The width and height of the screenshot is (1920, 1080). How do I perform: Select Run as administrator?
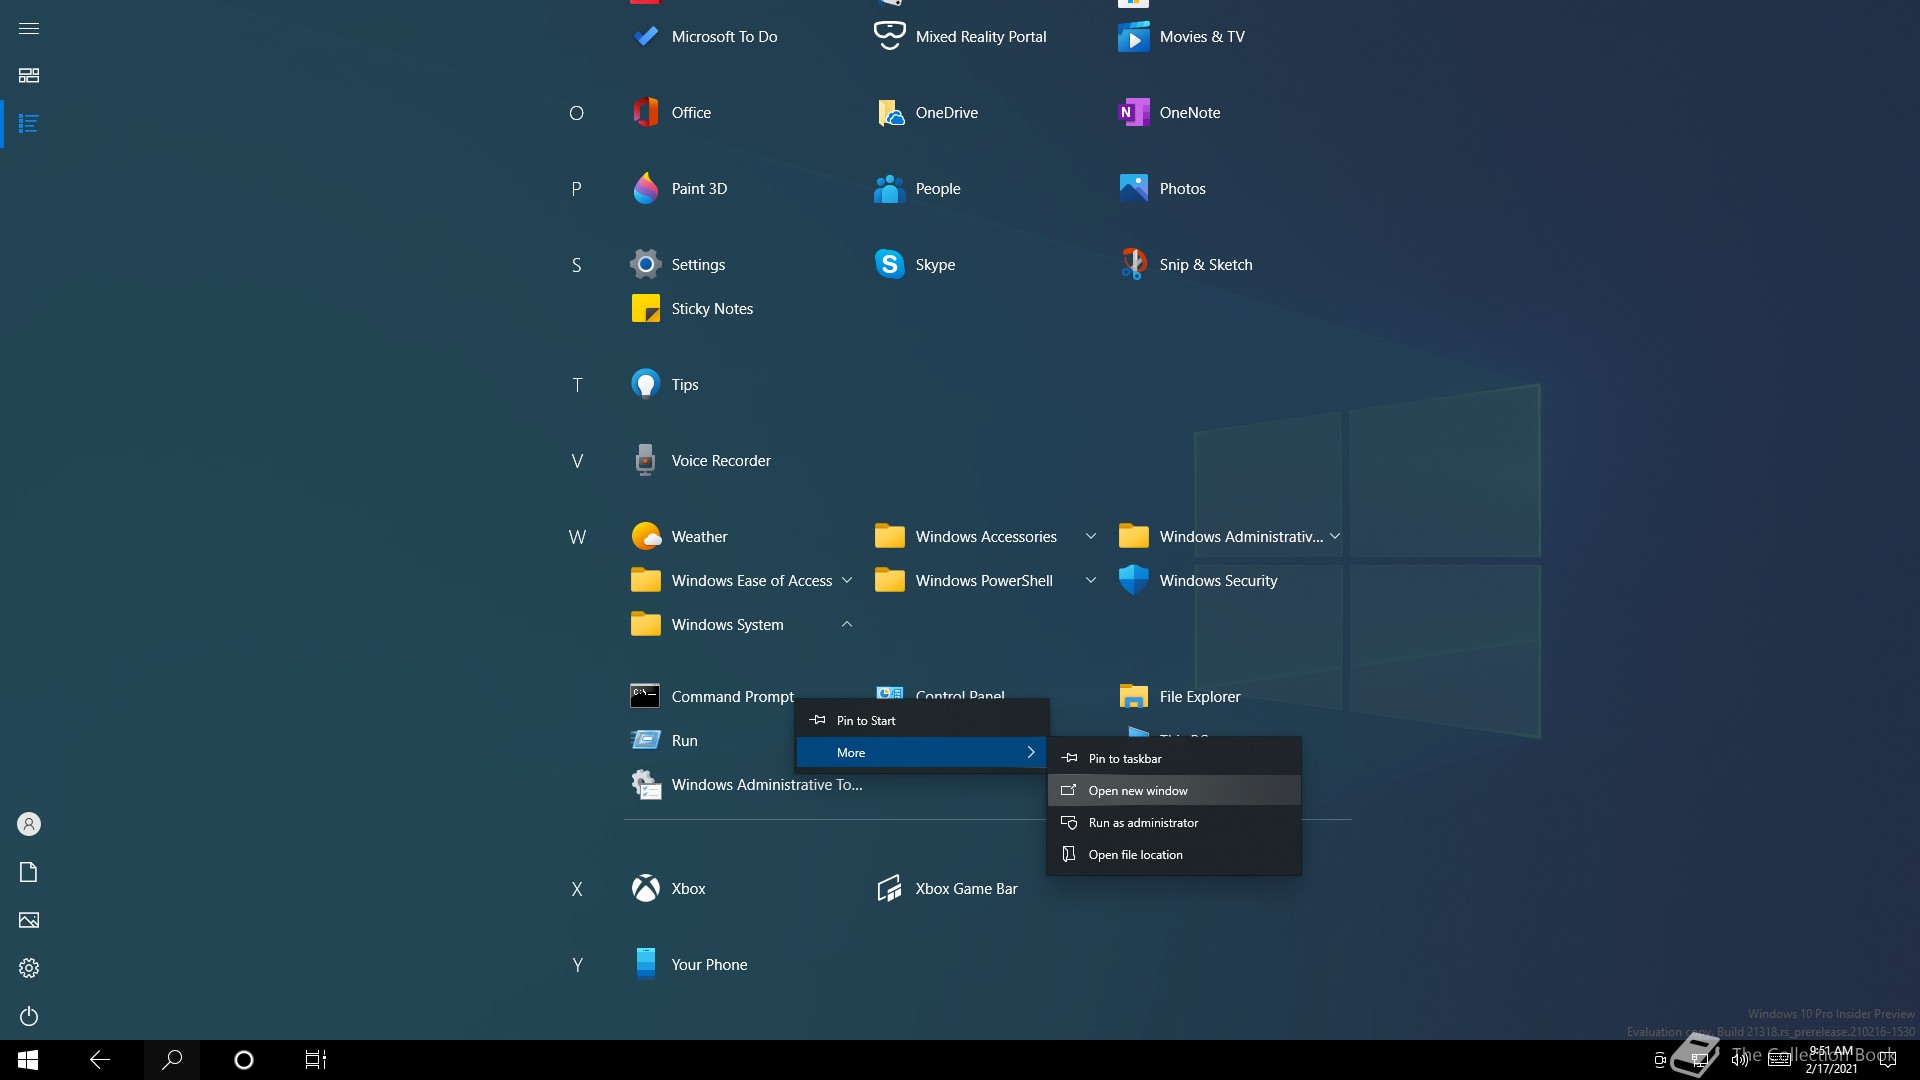click(x=1174, y=823)
